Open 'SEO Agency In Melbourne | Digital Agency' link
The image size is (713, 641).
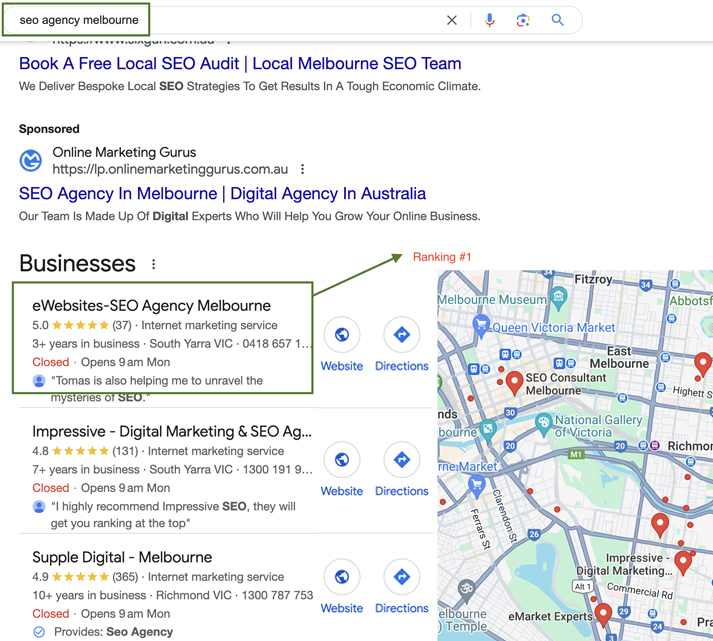pos(222,194)
